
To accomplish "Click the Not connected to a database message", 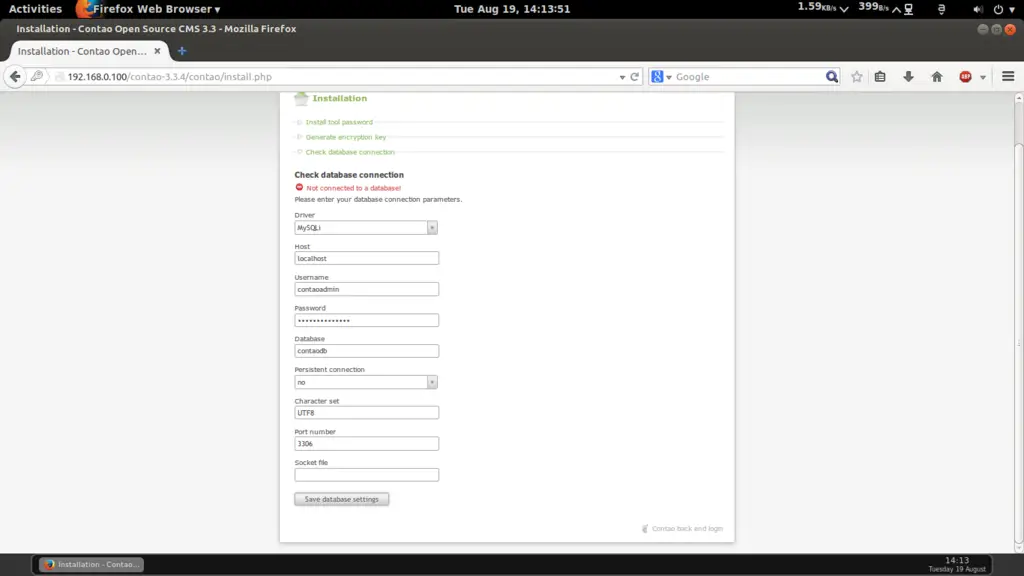I will click(x=354, y=188).
